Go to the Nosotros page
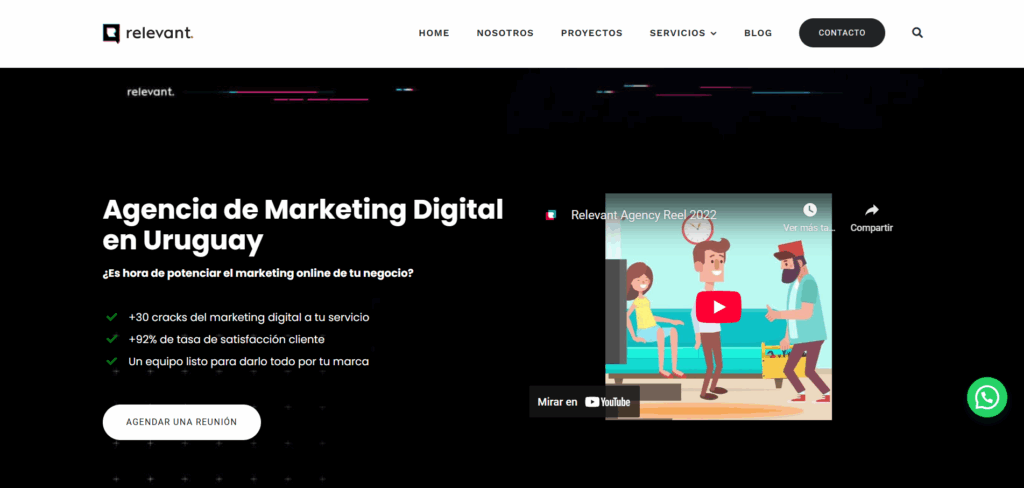The image size is (1024, 488). [x=505, y=33]
